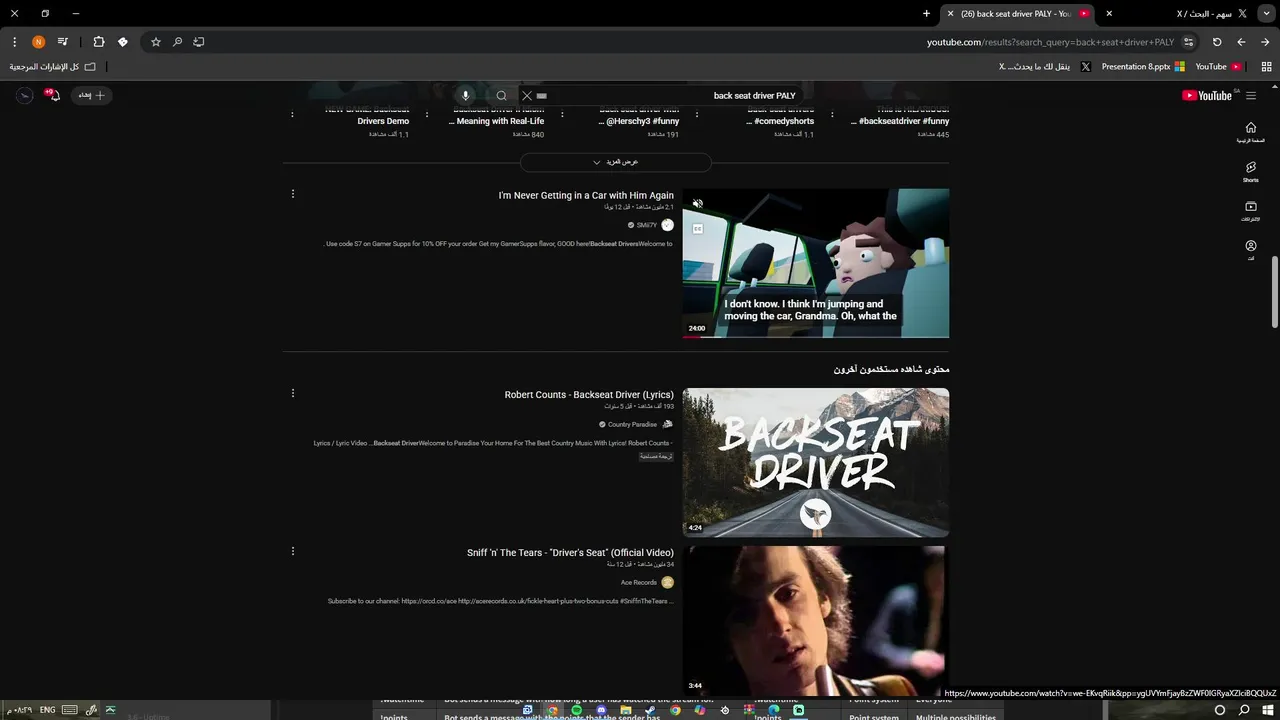Click the YouTube logo
The height and width of the screenshot is (720, 1280).
1207,96
